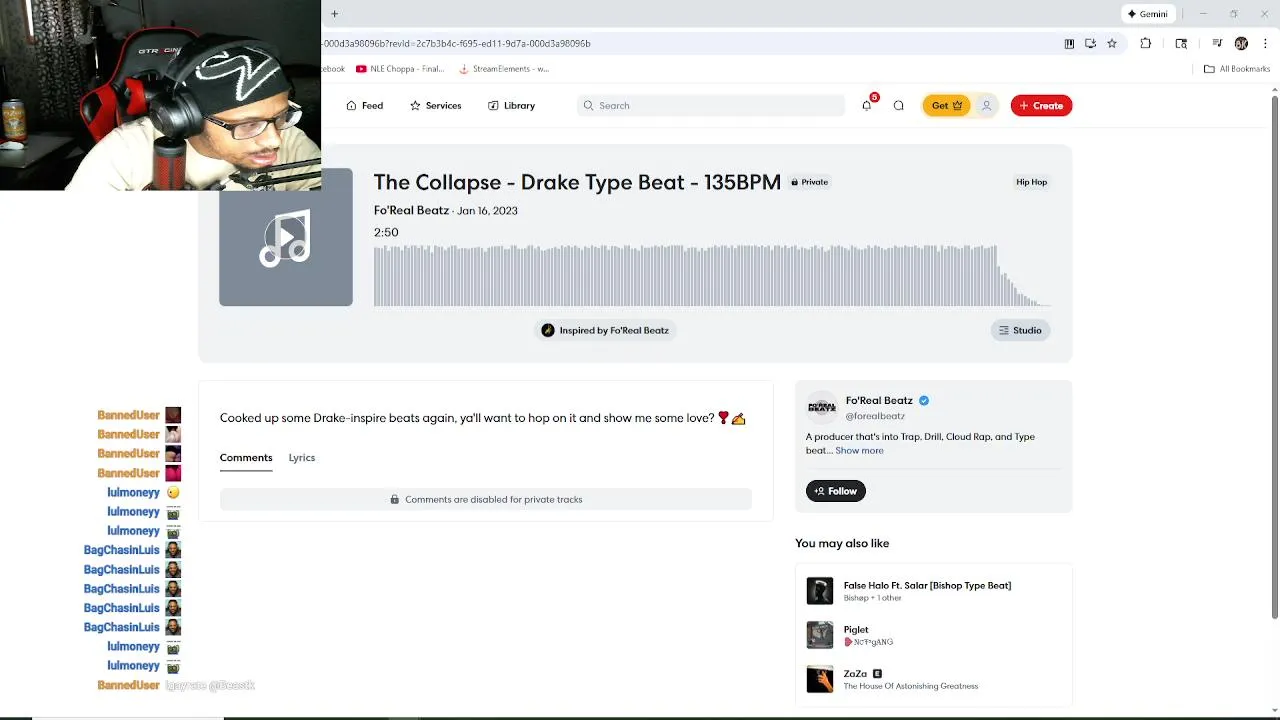Image resolution: width=1280 pixels, height=720 pixels.
Task: Open the StreamElements bookmark
Action: click(x=504, y=69)
